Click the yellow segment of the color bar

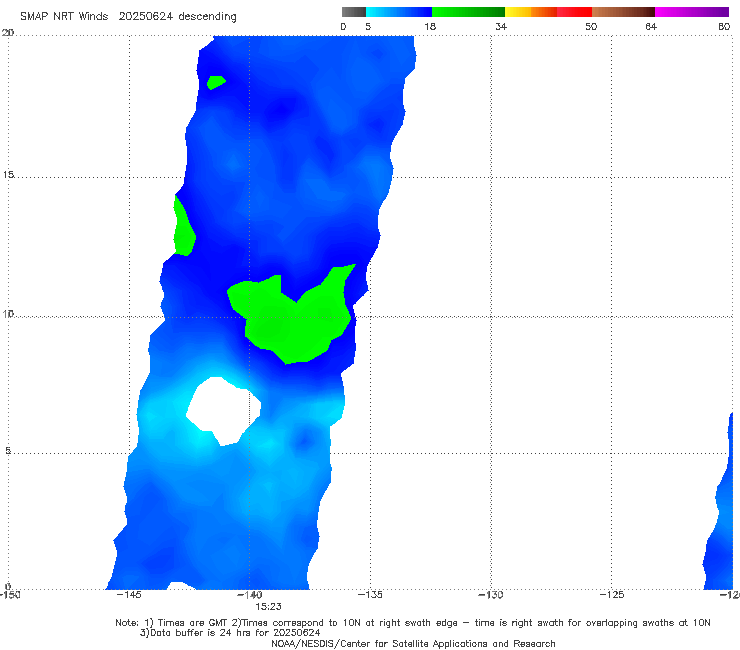pos(518,12)
